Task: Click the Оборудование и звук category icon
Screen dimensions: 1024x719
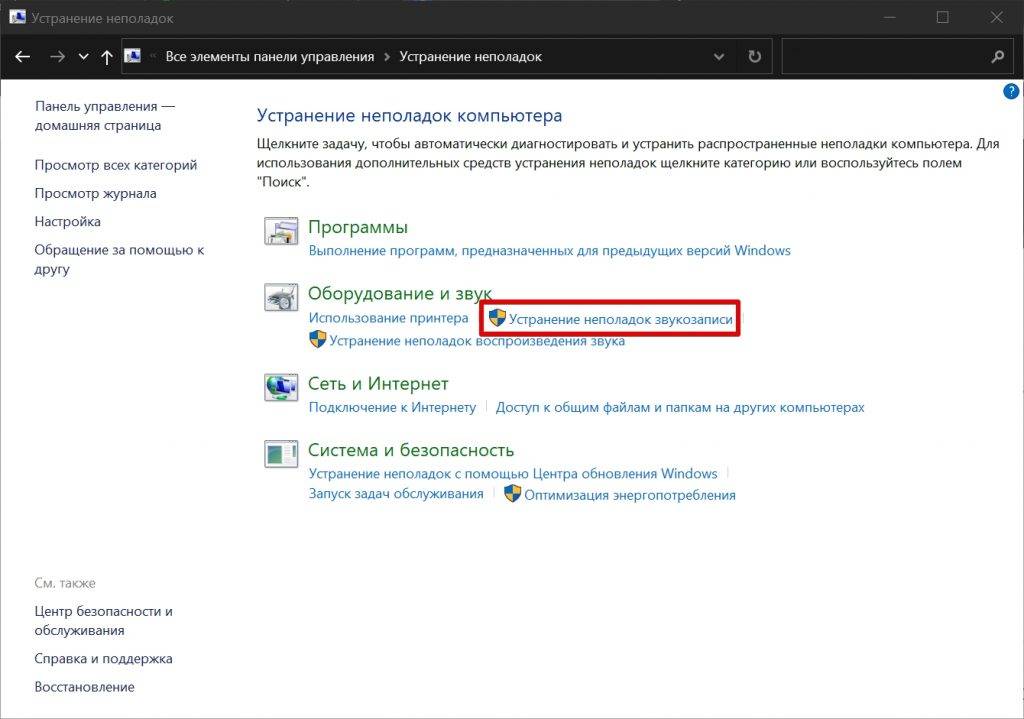Action: [281, 298]
